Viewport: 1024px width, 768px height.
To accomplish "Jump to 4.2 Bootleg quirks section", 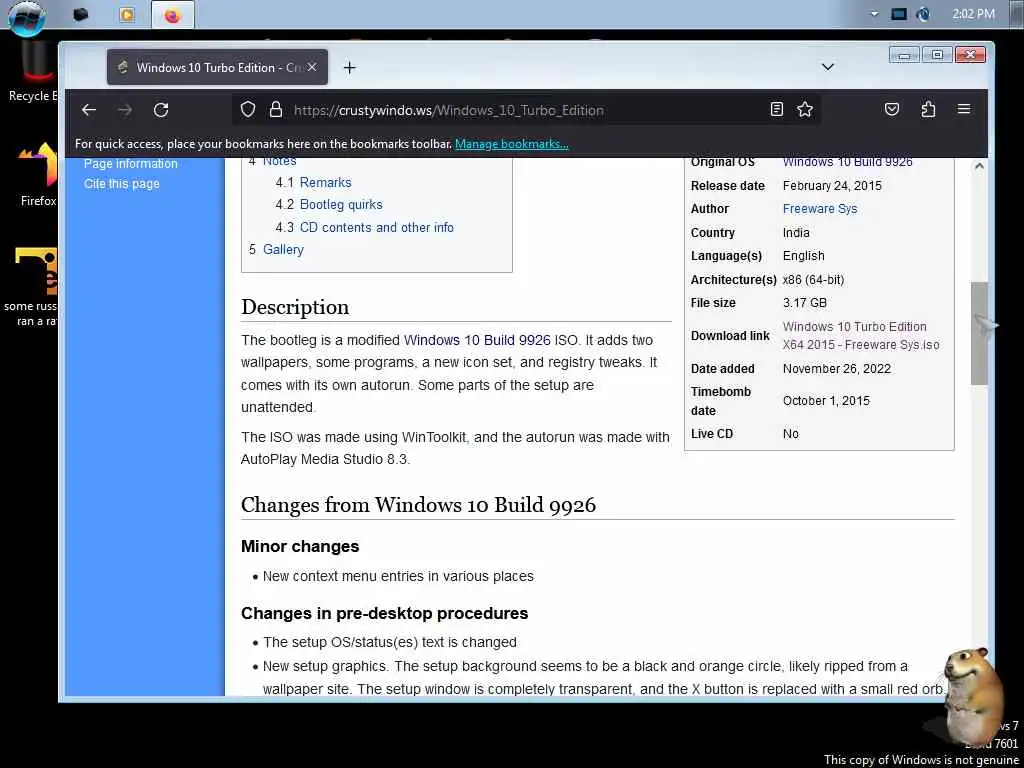I will tap(329, 204).
